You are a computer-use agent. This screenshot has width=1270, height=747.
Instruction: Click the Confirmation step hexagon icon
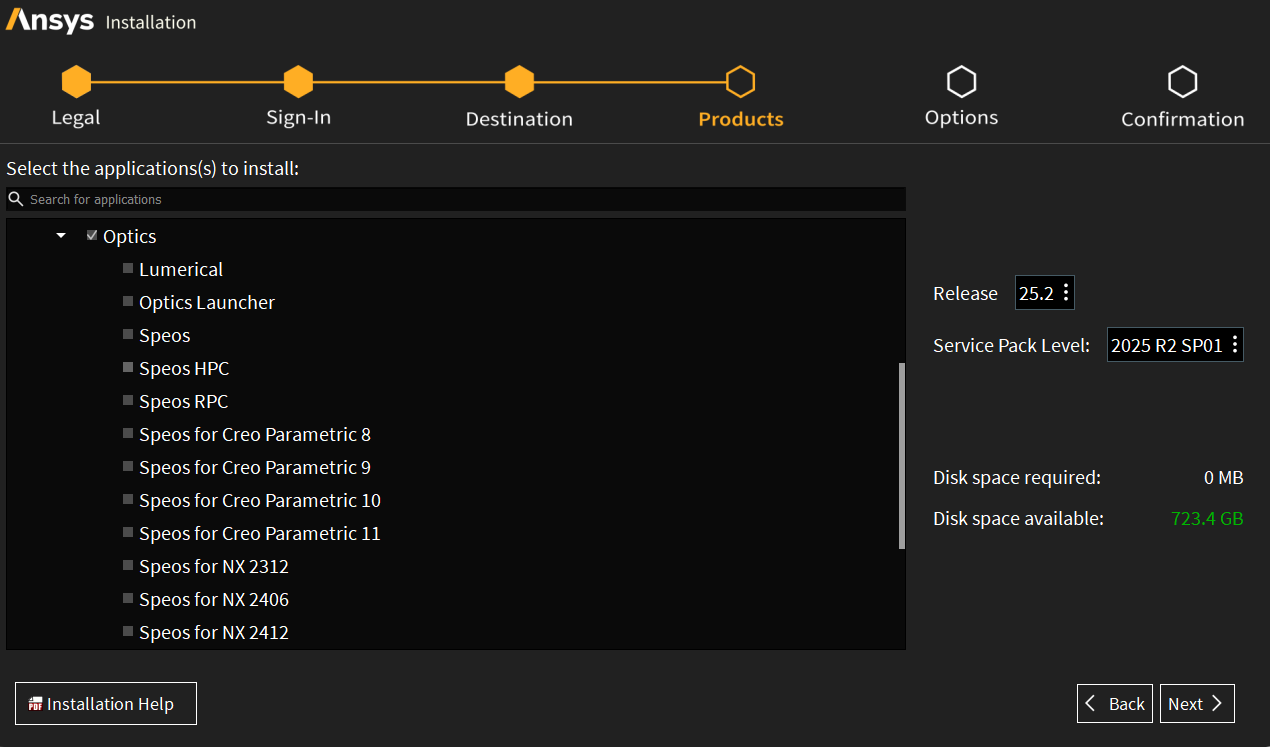click(1182, 82)
